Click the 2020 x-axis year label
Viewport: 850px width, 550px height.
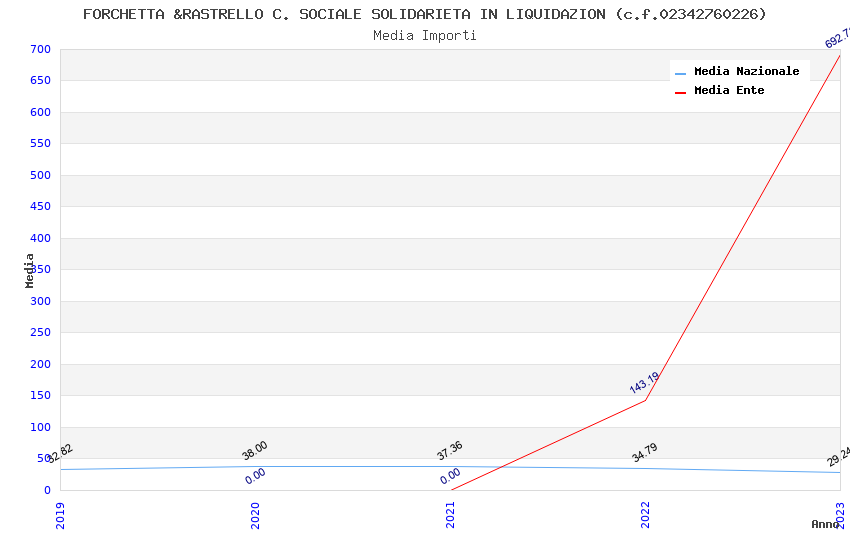pos(255,516)
